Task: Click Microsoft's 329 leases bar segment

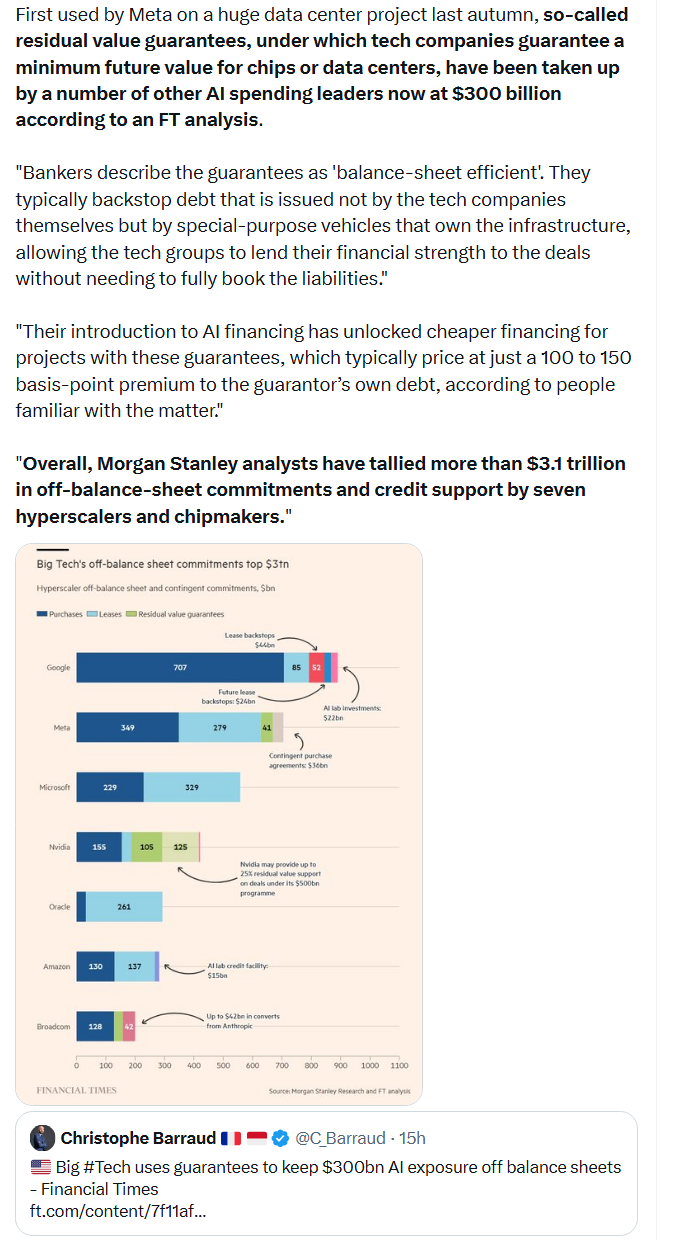Action: click(192, 787)
